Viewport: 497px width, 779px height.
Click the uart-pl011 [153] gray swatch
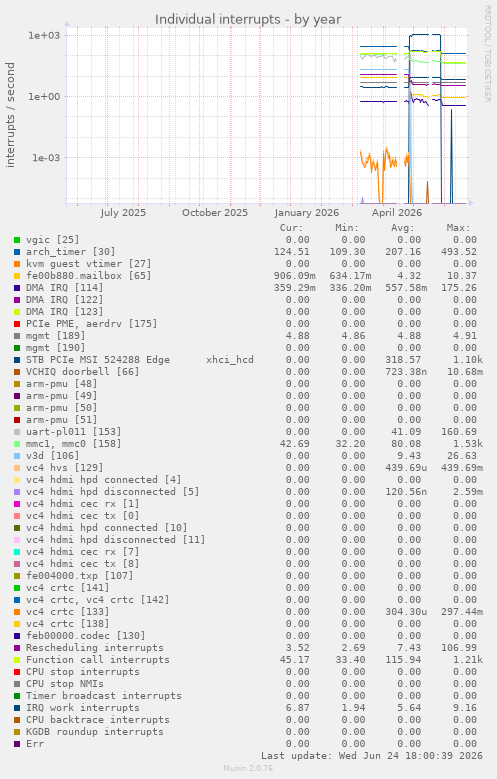tap(17, 432)
